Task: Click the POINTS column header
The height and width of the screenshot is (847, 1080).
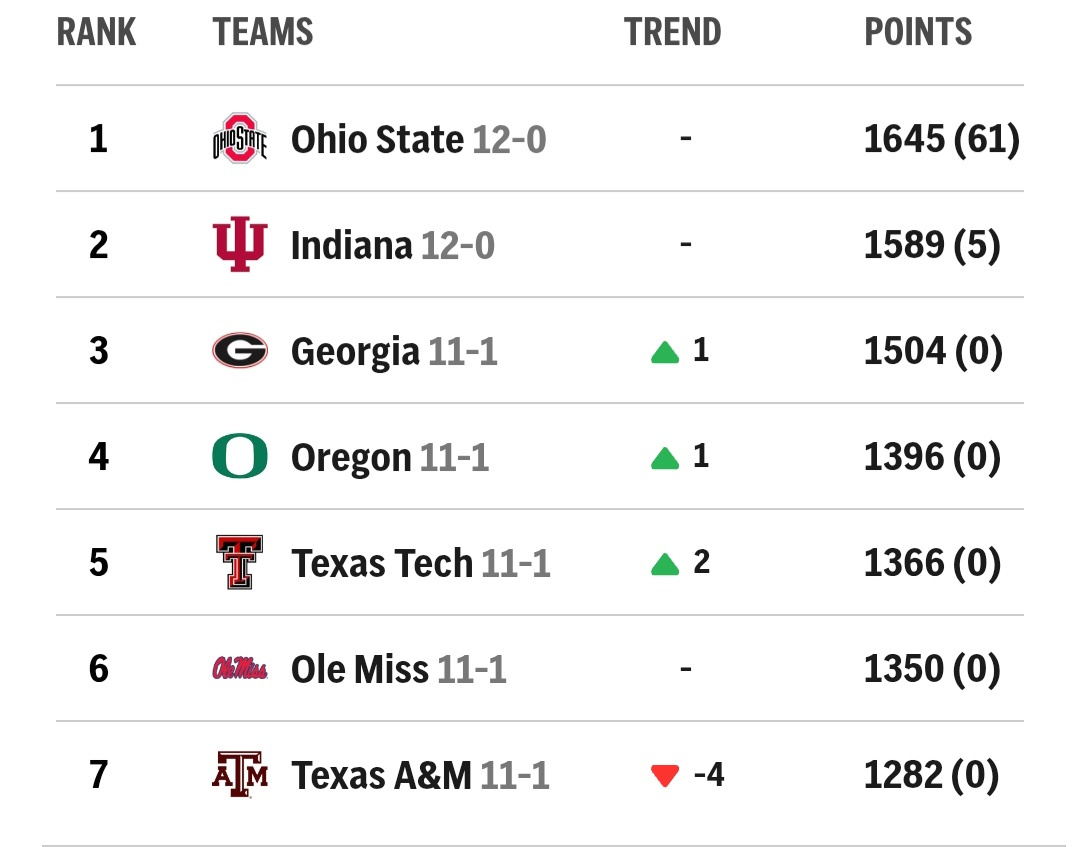Action: [x=918, y=32]
